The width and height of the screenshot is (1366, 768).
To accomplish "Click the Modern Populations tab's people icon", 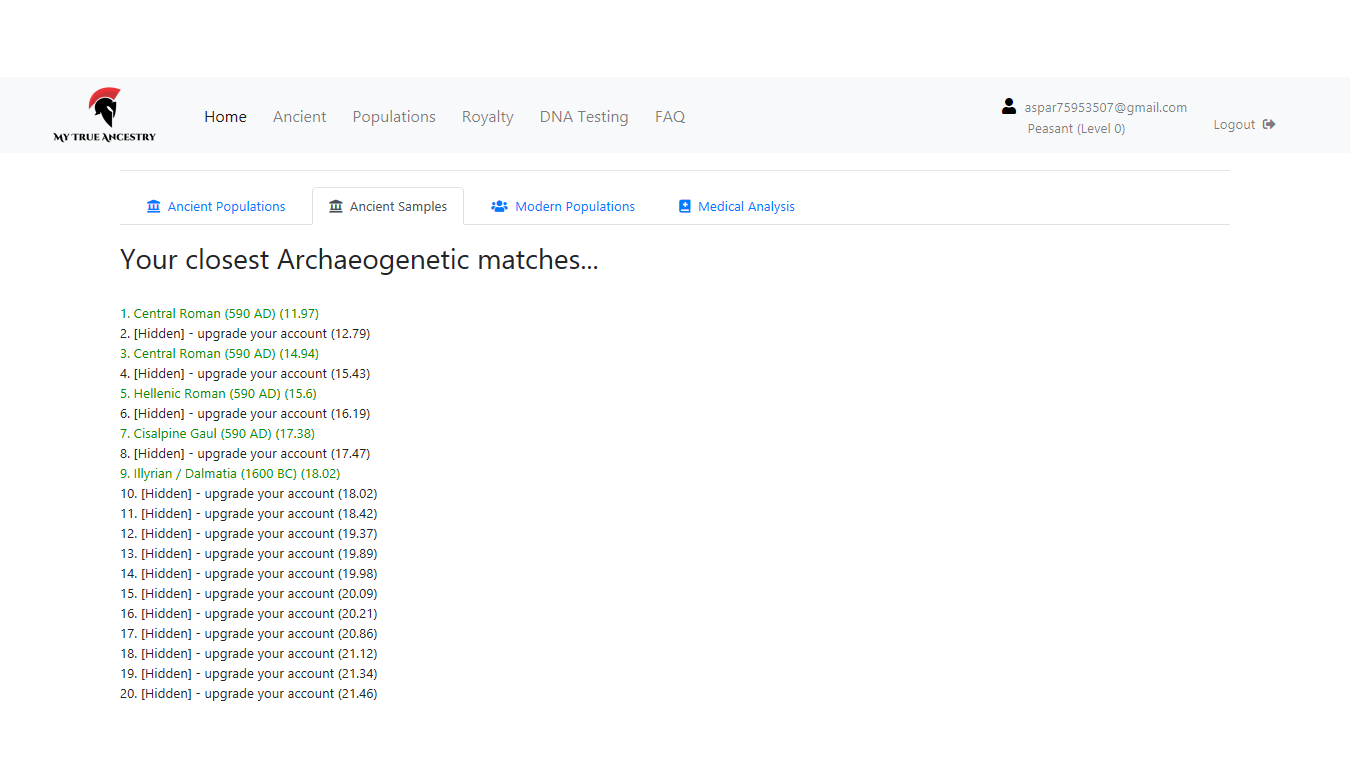I will 499,206.
